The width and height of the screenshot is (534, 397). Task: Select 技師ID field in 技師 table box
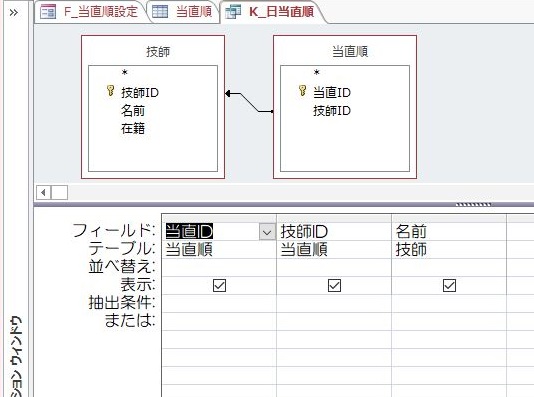[x=140, y=92]
